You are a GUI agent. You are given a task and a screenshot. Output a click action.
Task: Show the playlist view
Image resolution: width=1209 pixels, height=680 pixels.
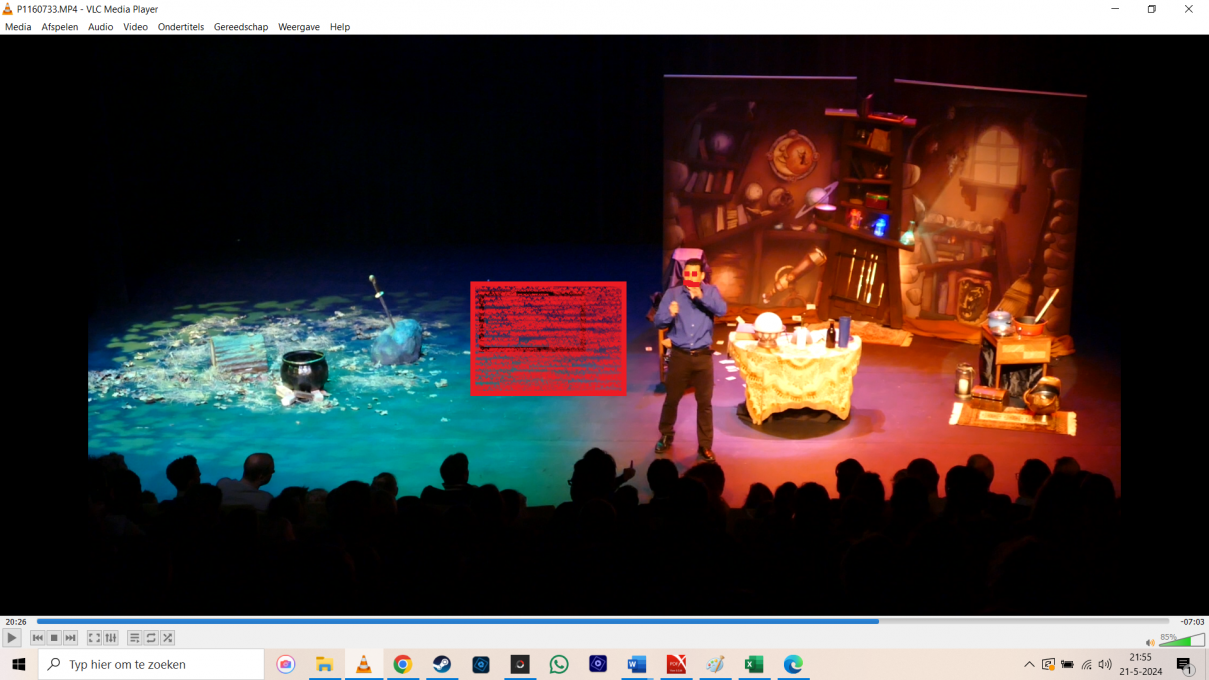(x=134, y=638)
